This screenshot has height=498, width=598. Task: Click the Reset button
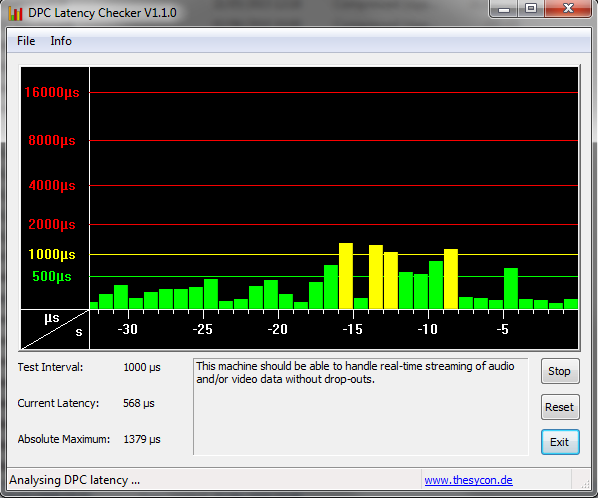(x=560, y=407)
